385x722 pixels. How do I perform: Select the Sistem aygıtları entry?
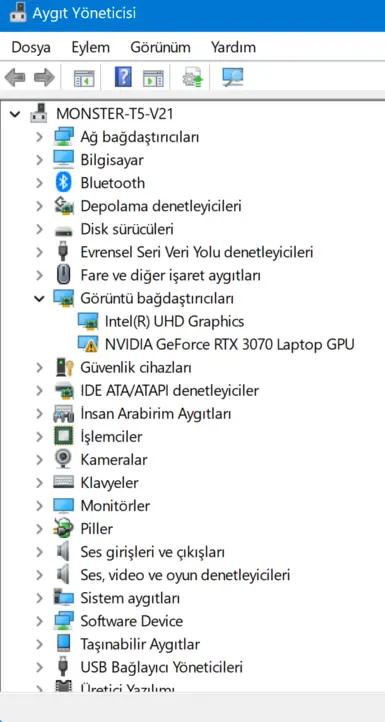click(x=130, y=598)
